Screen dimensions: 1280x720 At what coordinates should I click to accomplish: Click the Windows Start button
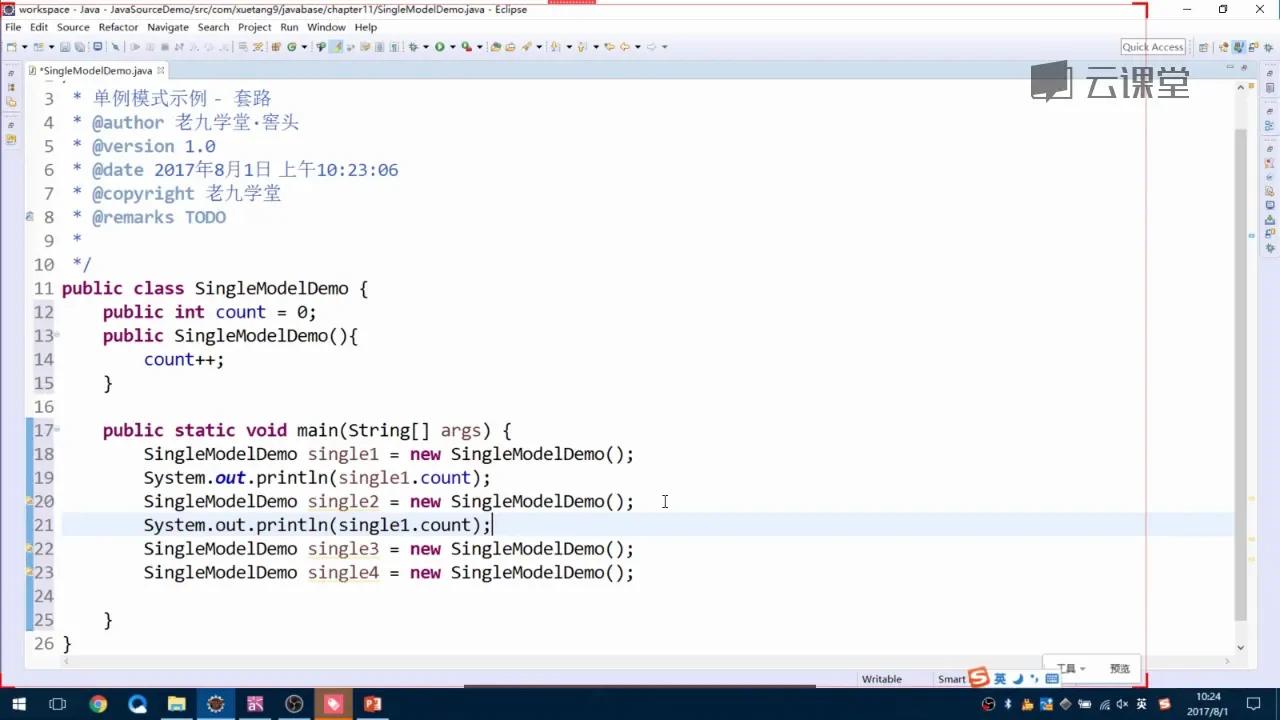(x=18, y=703)
